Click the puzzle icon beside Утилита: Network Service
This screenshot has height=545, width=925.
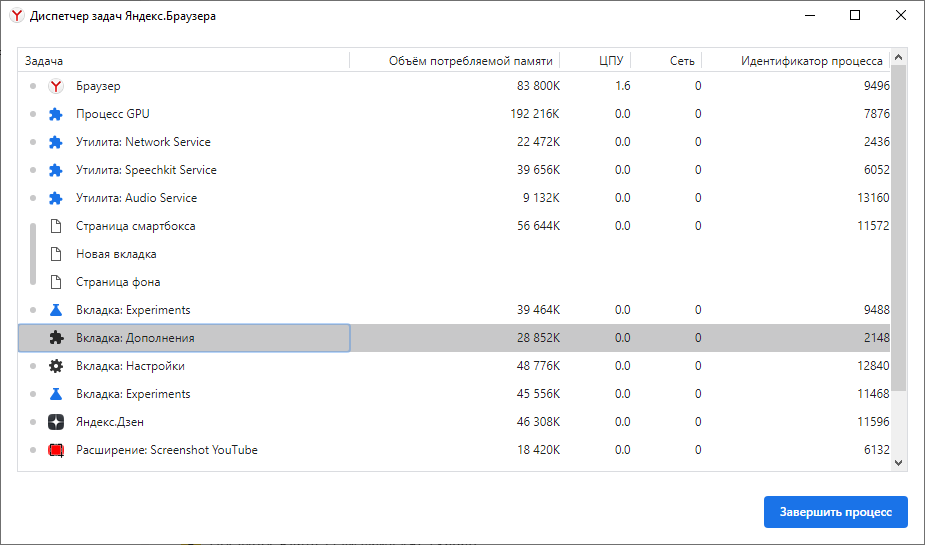56,142
